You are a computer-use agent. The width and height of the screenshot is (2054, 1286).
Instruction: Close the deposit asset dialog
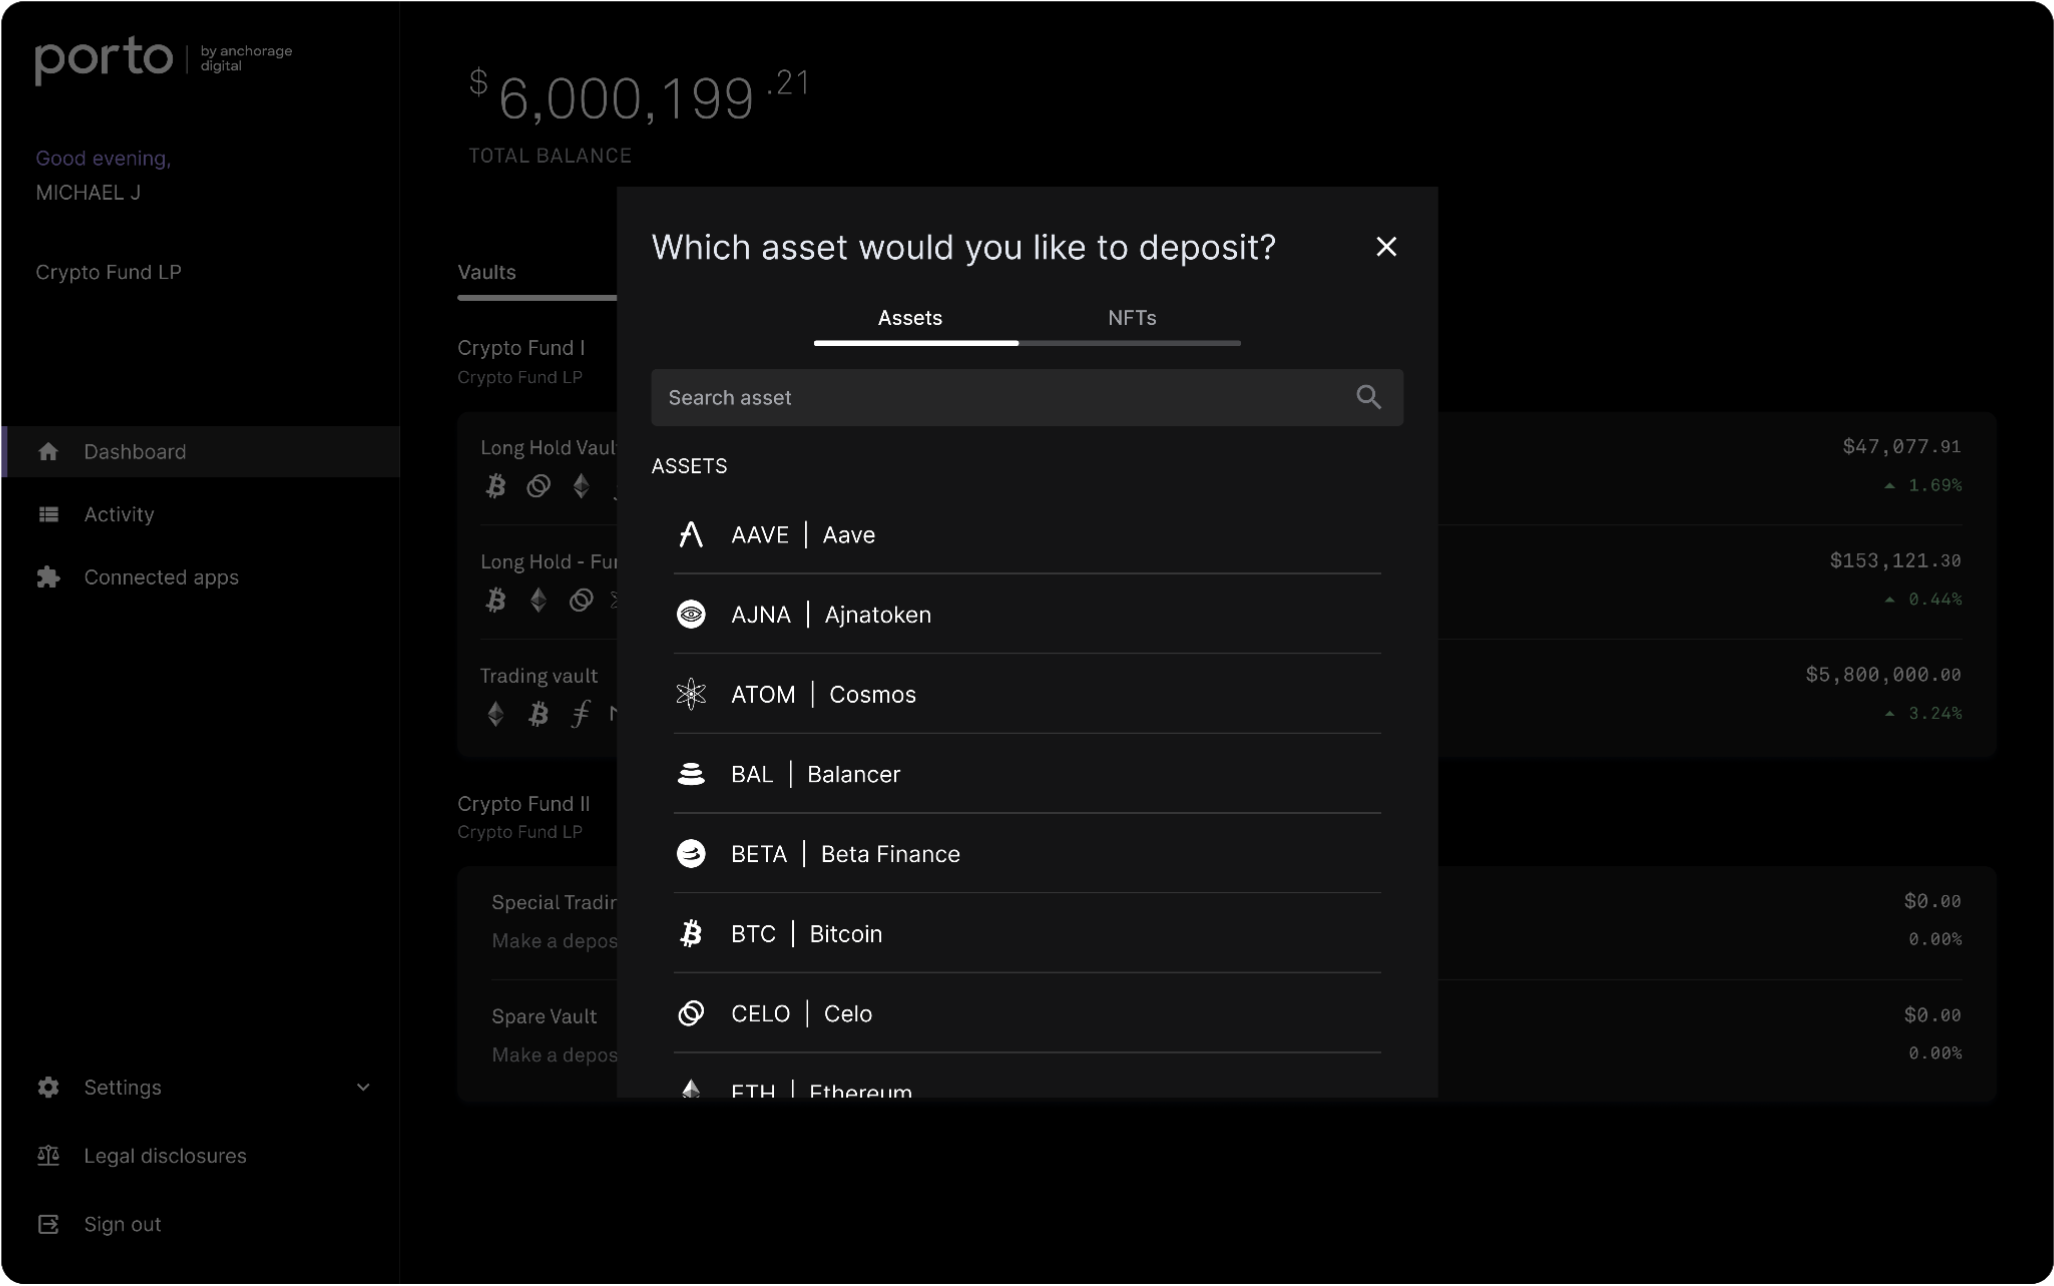click(x=1386, y=247)
